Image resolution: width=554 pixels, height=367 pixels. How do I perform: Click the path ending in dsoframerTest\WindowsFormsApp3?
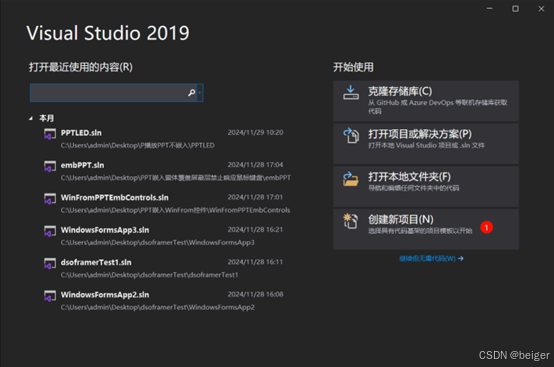coord(158,242)
